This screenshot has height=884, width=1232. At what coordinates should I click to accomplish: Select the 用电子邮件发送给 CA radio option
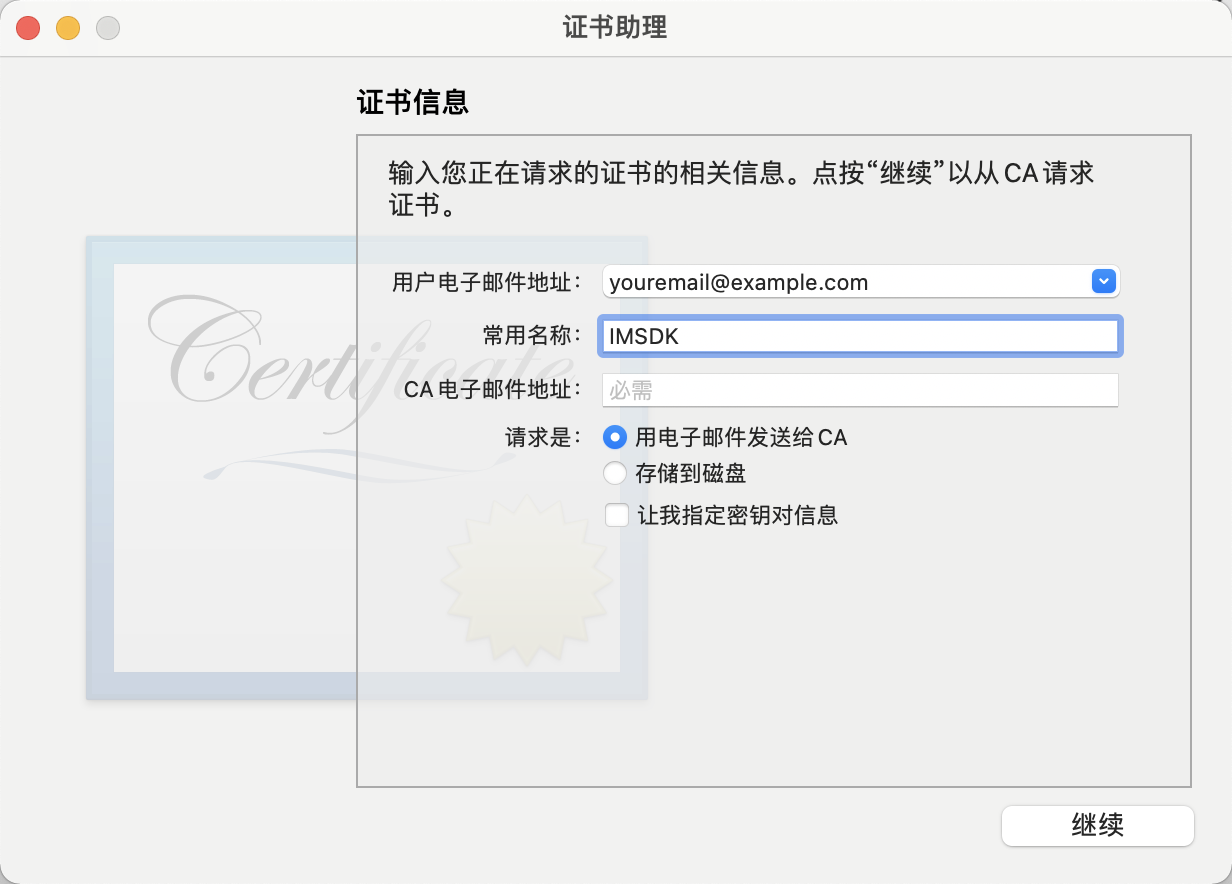pos(616,437)
